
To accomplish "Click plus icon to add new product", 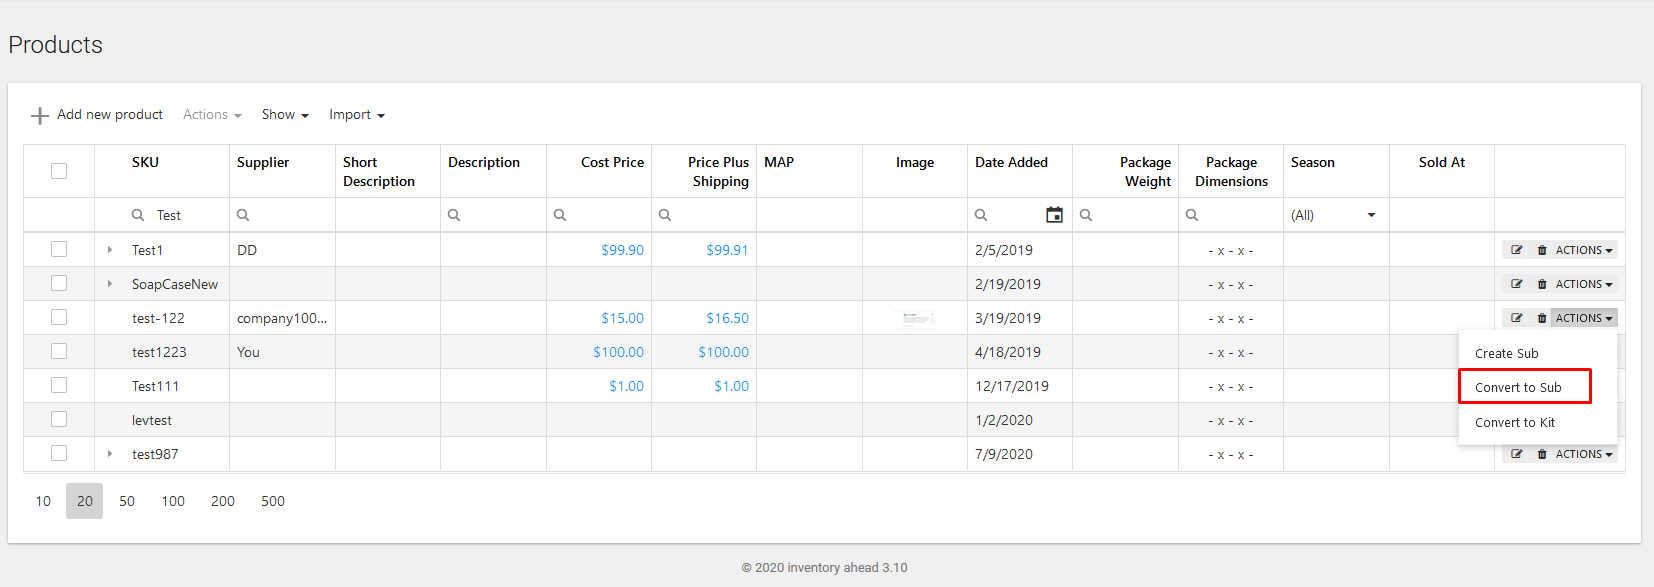I will (x=40, y=115).
